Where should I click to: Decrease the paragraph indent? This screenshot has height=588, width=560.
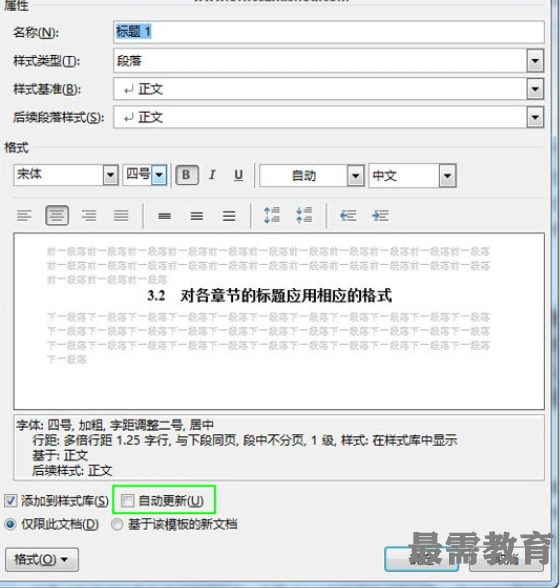(348, 216)
